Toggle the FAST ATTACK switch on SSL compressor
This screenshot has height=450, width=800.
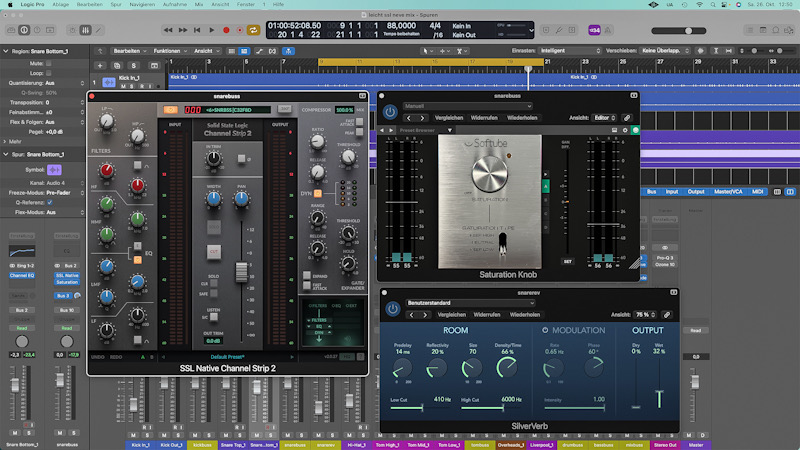[x=360, y=121]
